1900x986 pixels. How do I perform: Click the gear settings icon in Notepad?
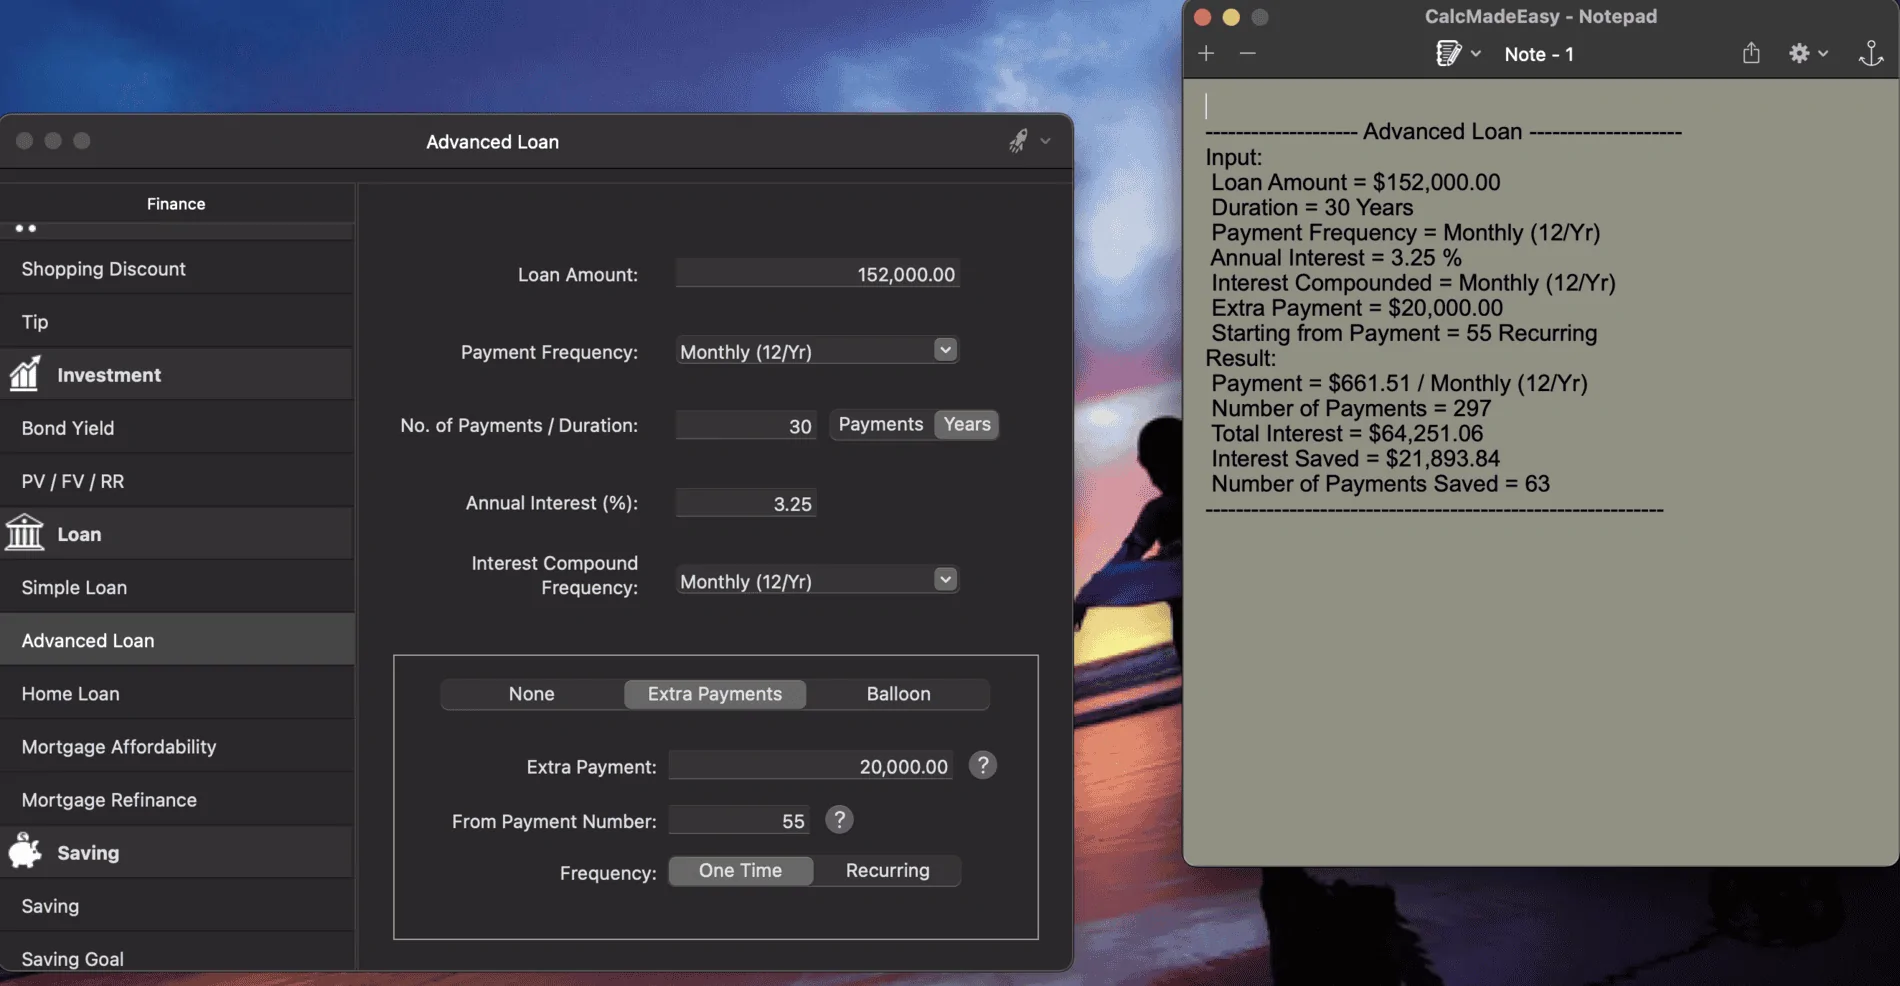click(x=1799, y=53)
